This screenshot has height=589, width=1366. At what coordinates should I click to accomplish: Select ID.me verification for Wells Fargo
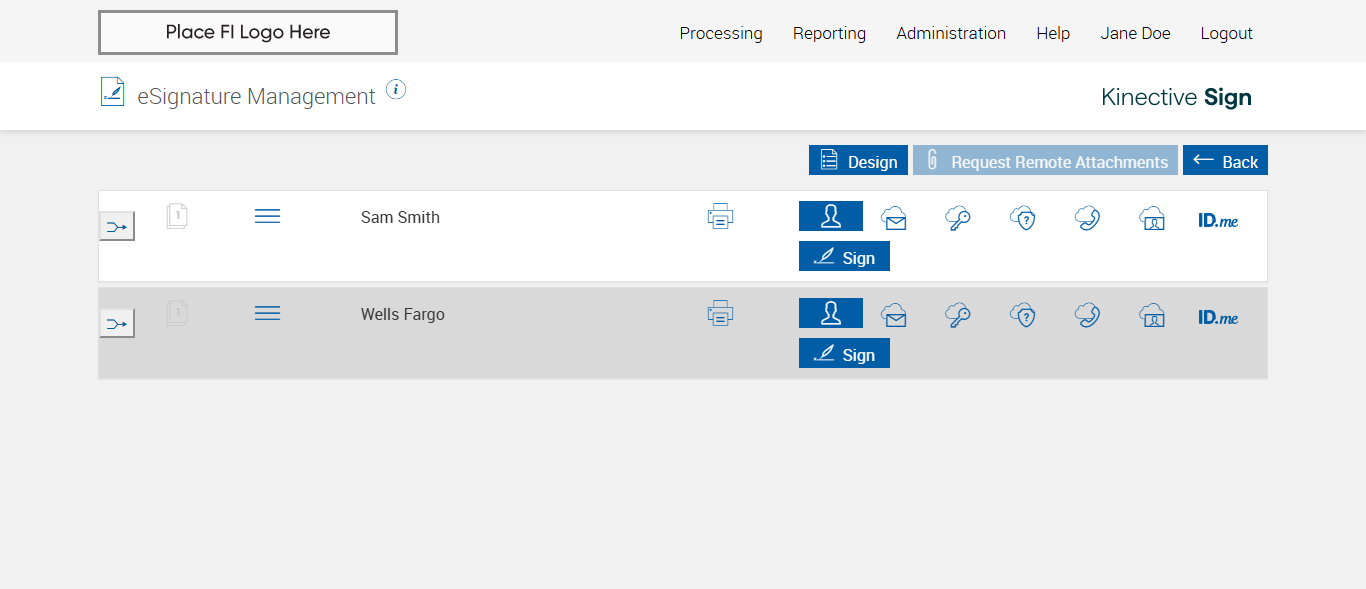1218,317
